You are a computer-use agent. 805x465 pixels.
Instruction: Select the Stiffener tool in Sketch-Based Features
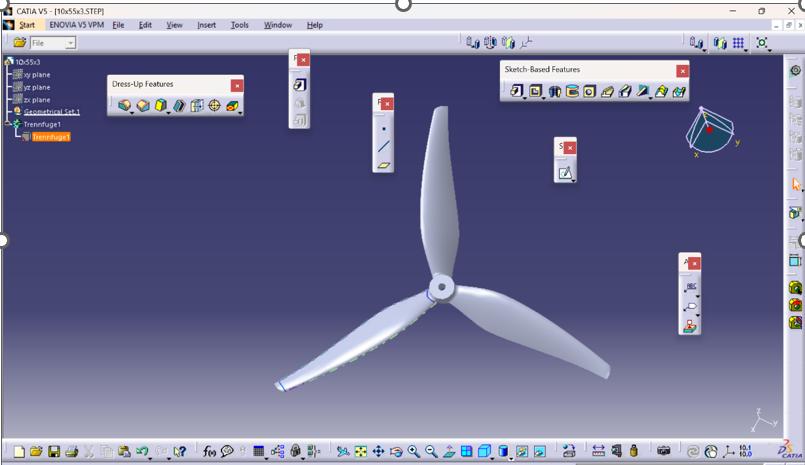pyautogui.click(x=643, y=91)
